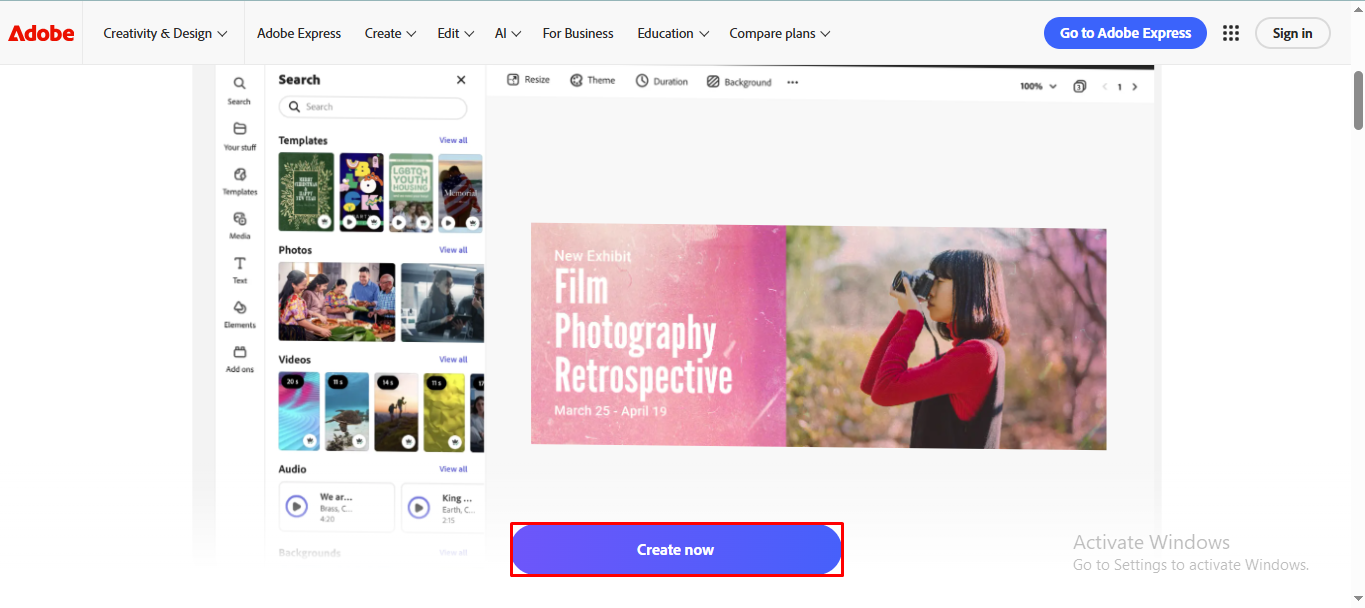Expand the Edit dropdown menu
Viewport: 1365px width, 608px height.
click(456, 33)
